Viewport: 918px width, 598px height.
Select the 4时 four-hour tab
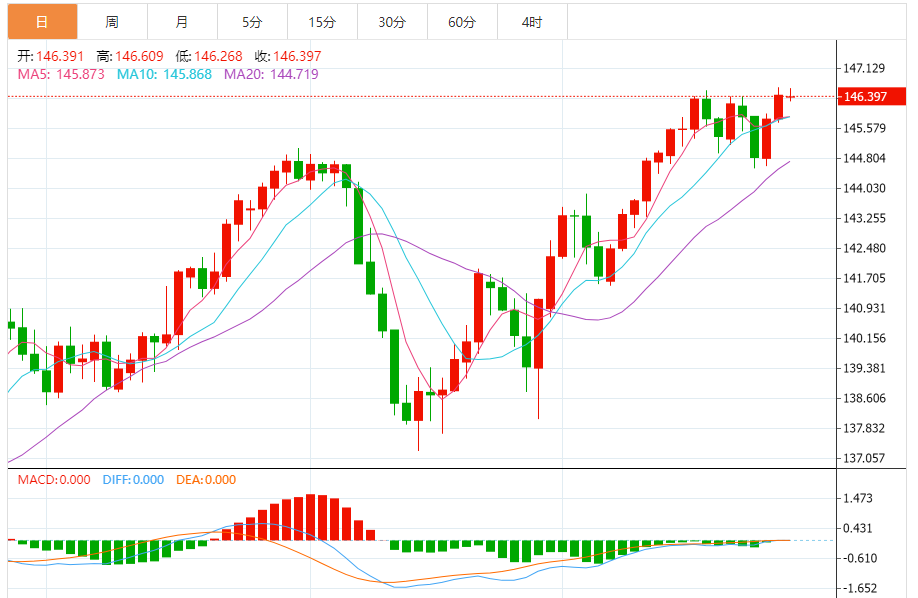coord(532,22)
